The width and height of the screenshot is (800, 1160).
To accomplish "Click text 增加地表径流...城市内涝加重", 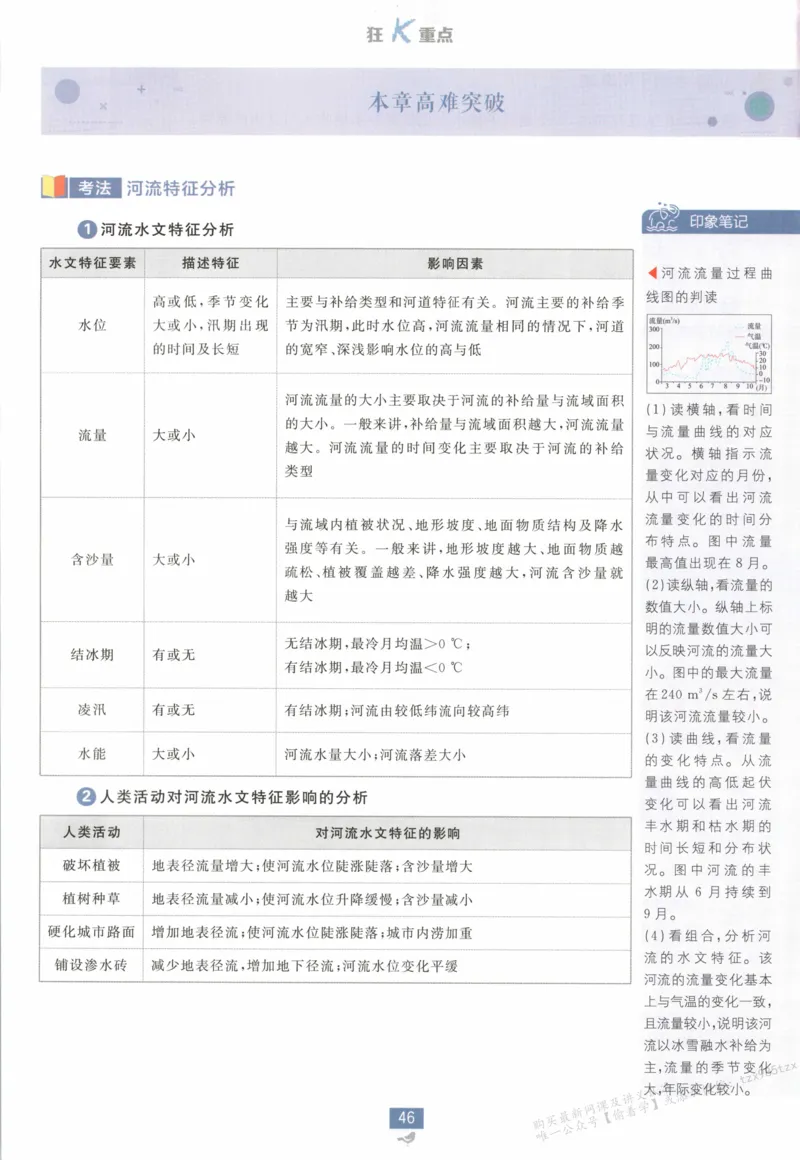I will (x=312, y=932).
